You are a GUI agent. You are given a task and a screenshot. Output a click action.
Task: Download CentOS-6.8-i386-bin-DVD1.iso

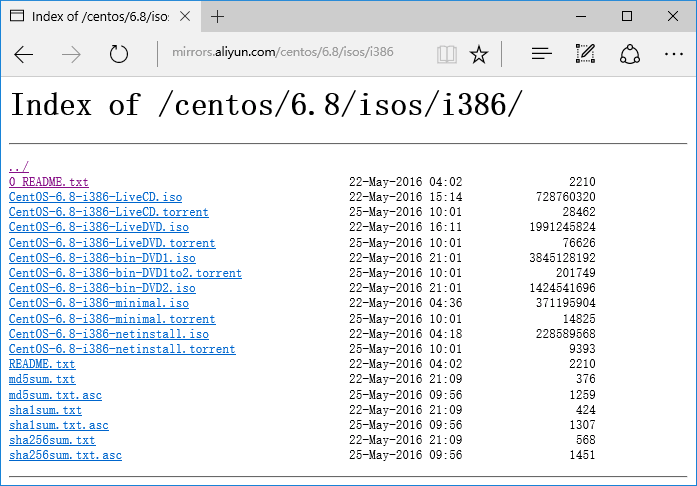tap(102, 258)
